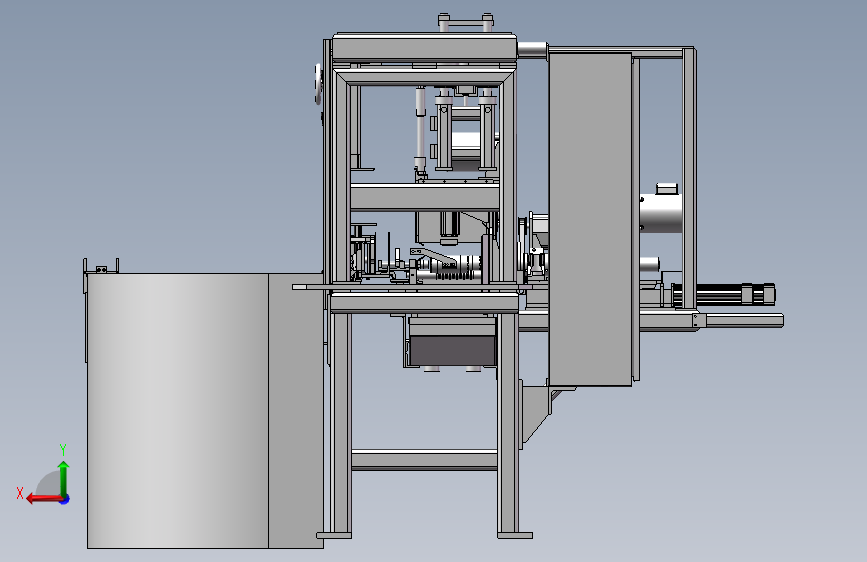
Task: Select the triangular support bracket below guard panel
Action: point(536,413)
